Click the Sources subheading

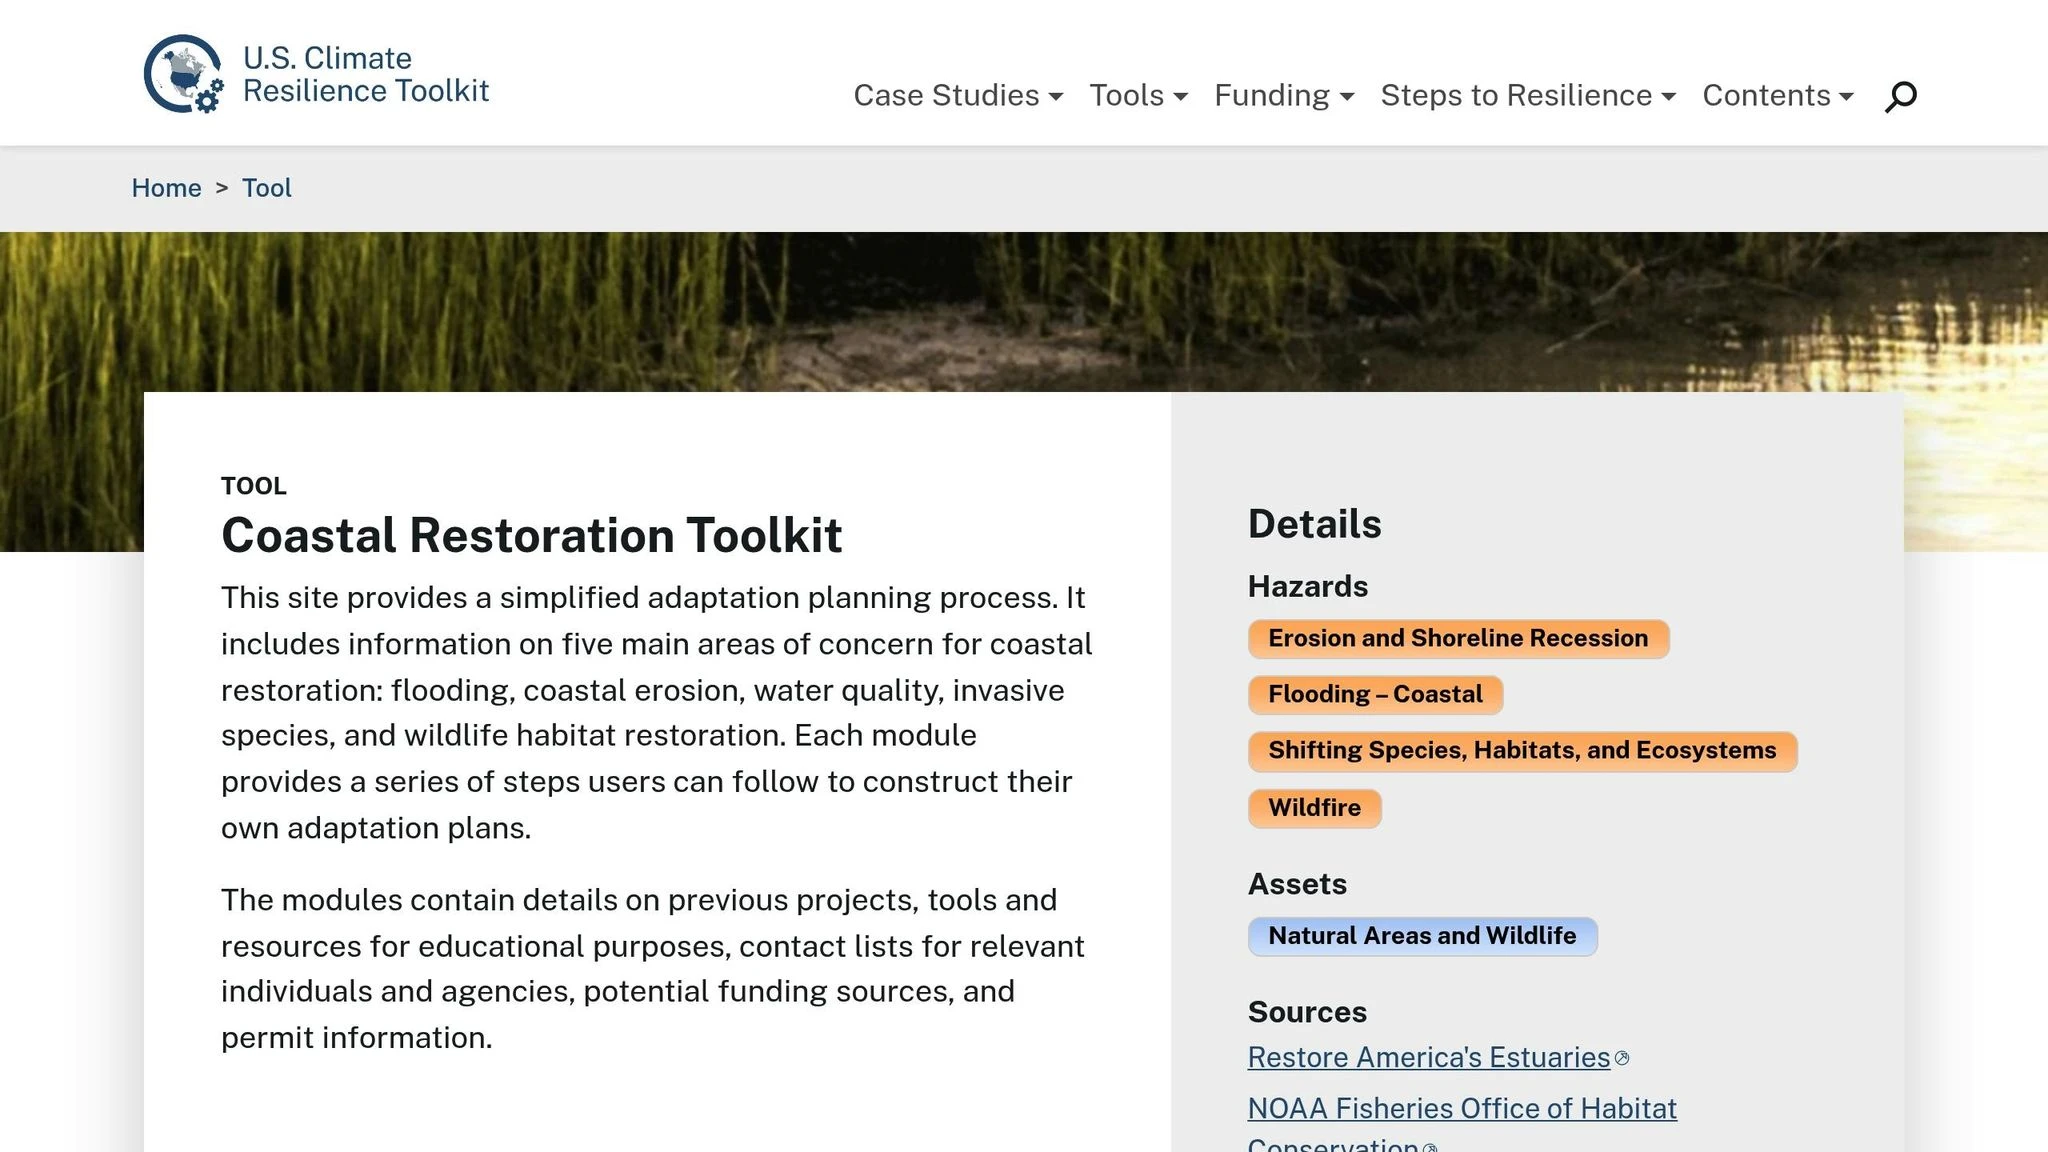pos(1307,1012)
